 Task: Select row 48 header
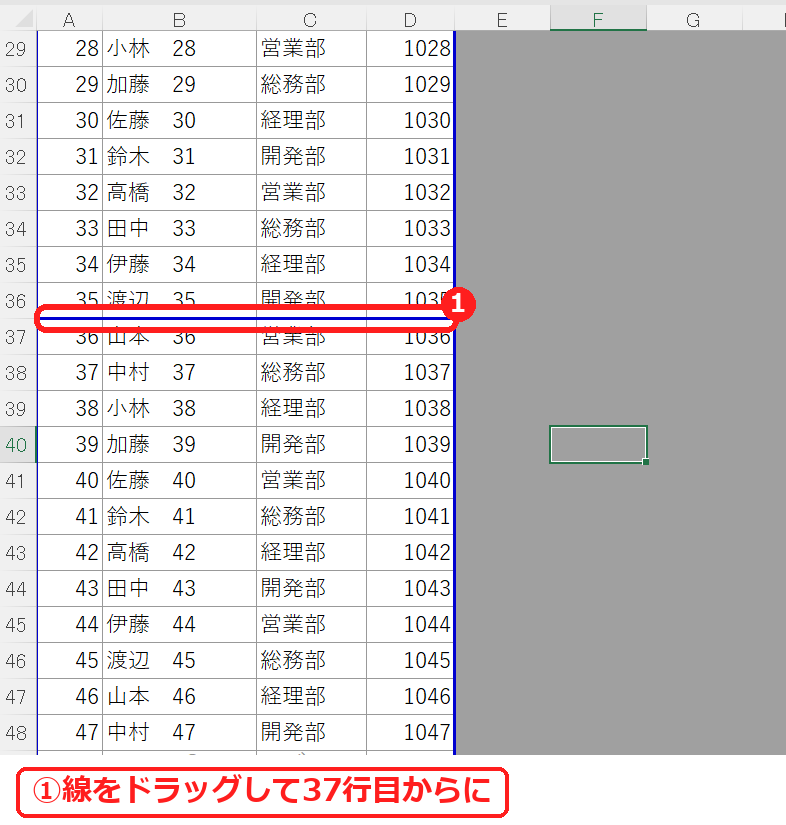click(18, 732)
